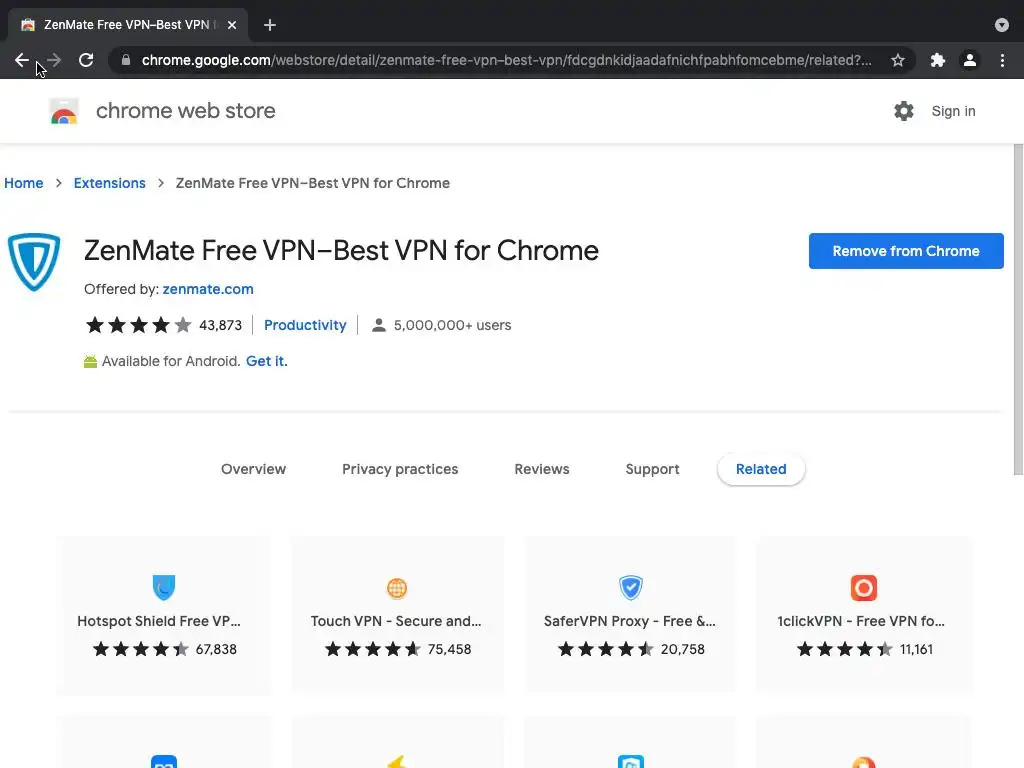This screenshot has width=1024, height=768.
Task: Click the address bar URL
Action: 506,60
